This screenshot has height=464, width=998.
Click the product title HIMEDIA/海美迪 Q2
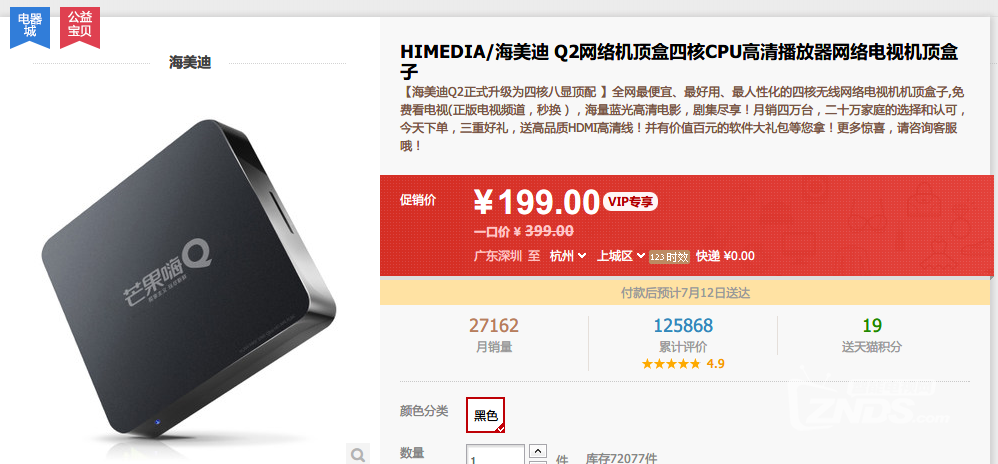pyautogui.click(x=679, y=61)
